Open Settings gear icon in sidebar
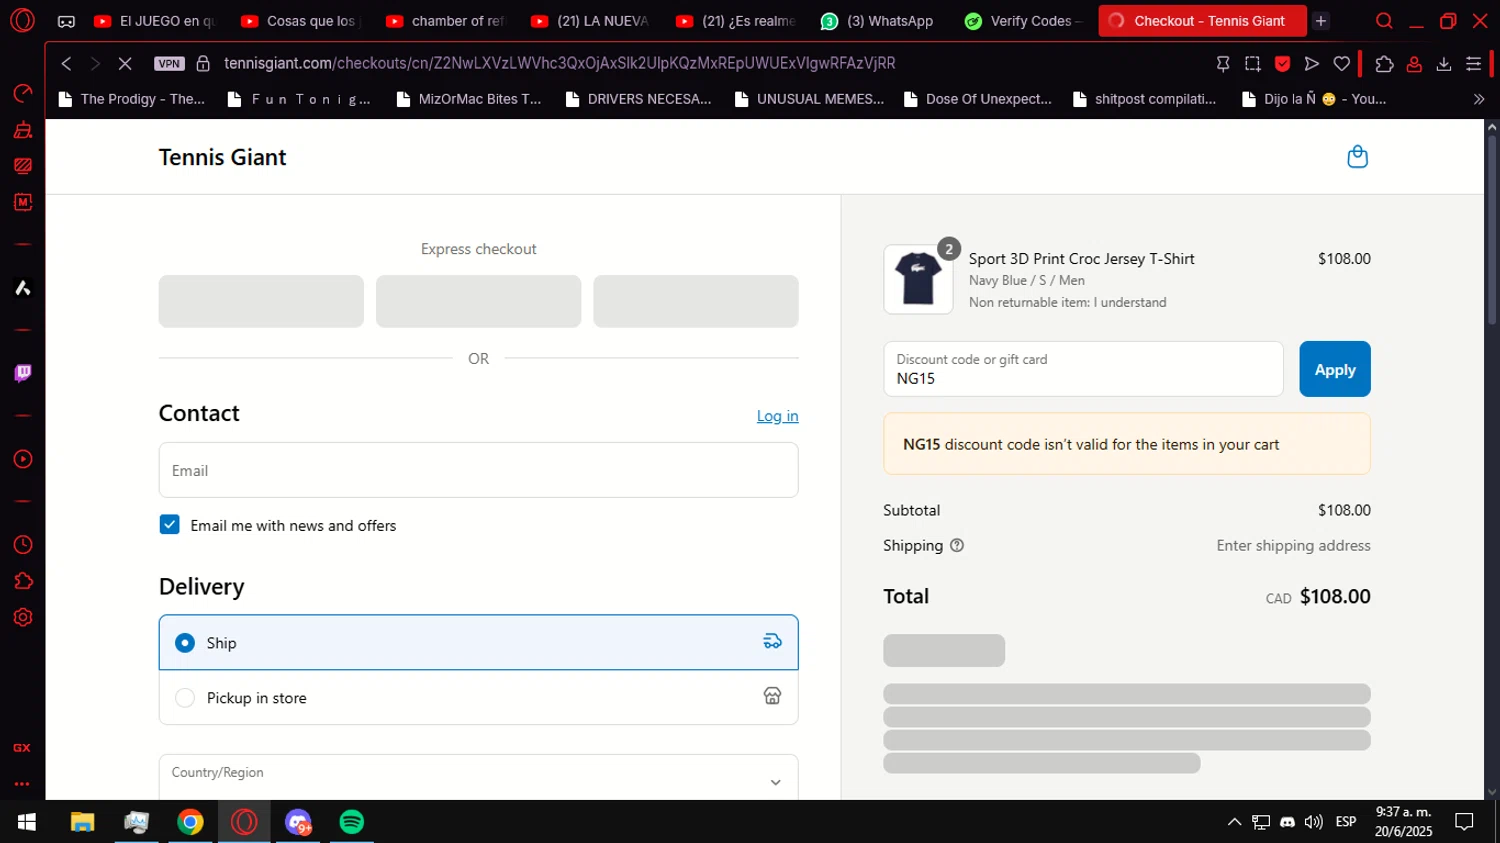This screenshot has height=843, width=1500. pos(22,617)
